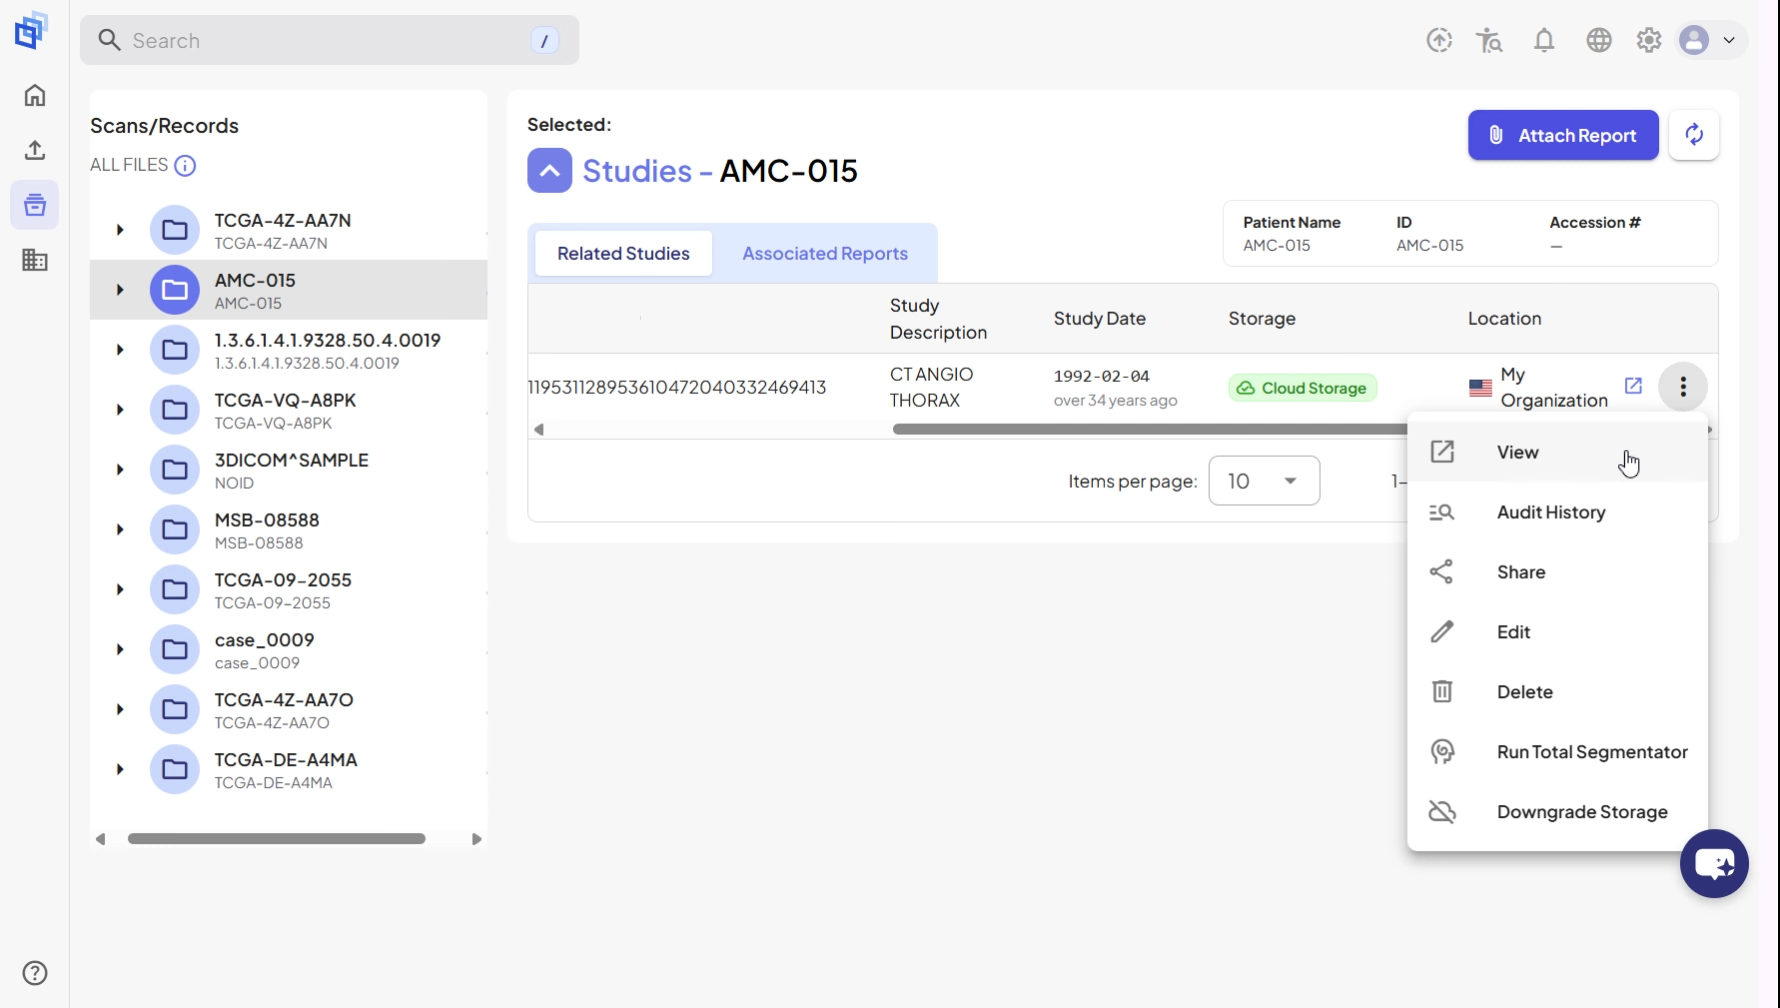Open the Organization building sidebar icon

[x=35, y=260]
